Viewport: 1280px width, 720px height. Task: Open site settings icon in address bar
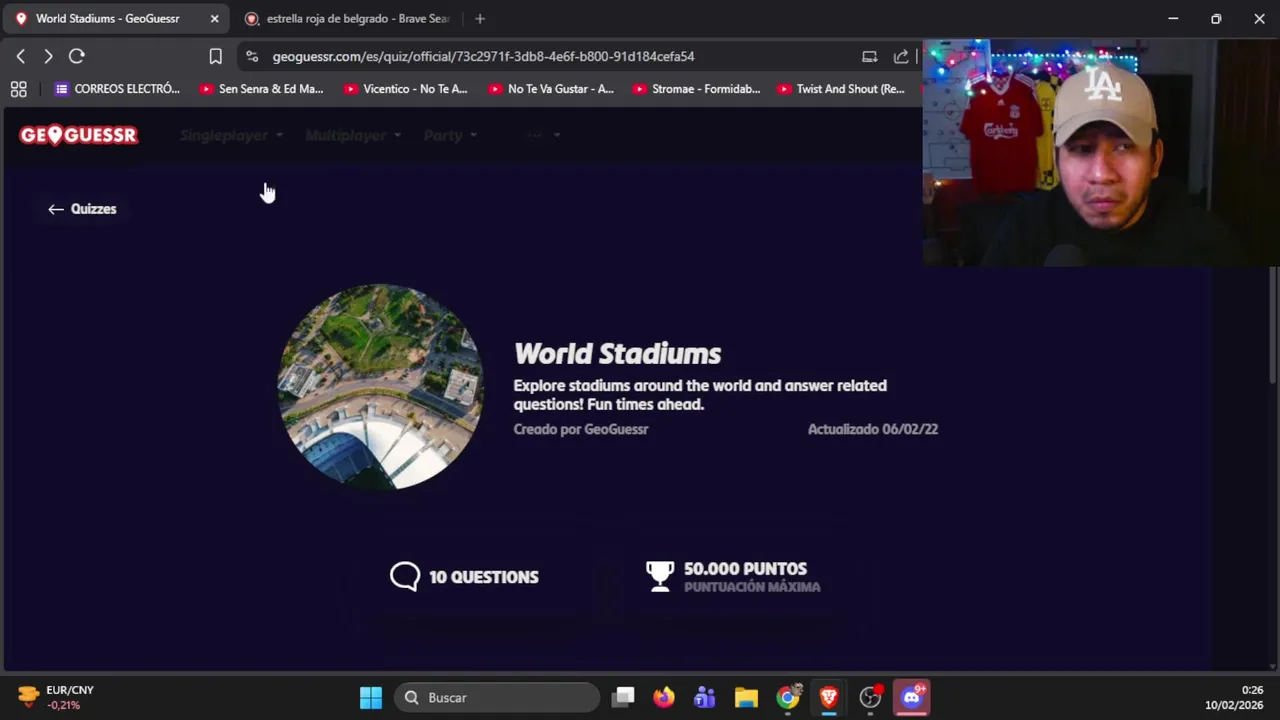point(251,57)
